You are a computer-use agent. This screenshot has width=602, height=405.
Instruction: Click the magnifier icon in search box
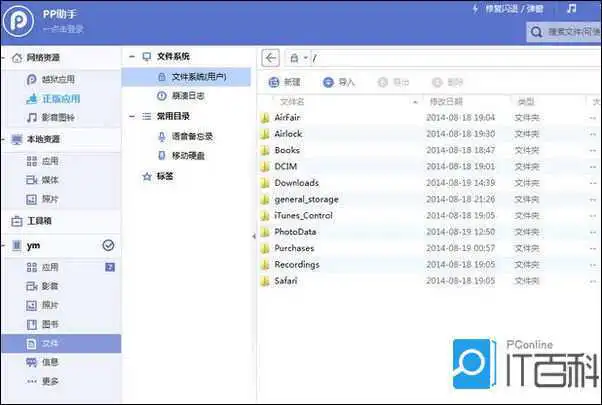coord(536,32)
